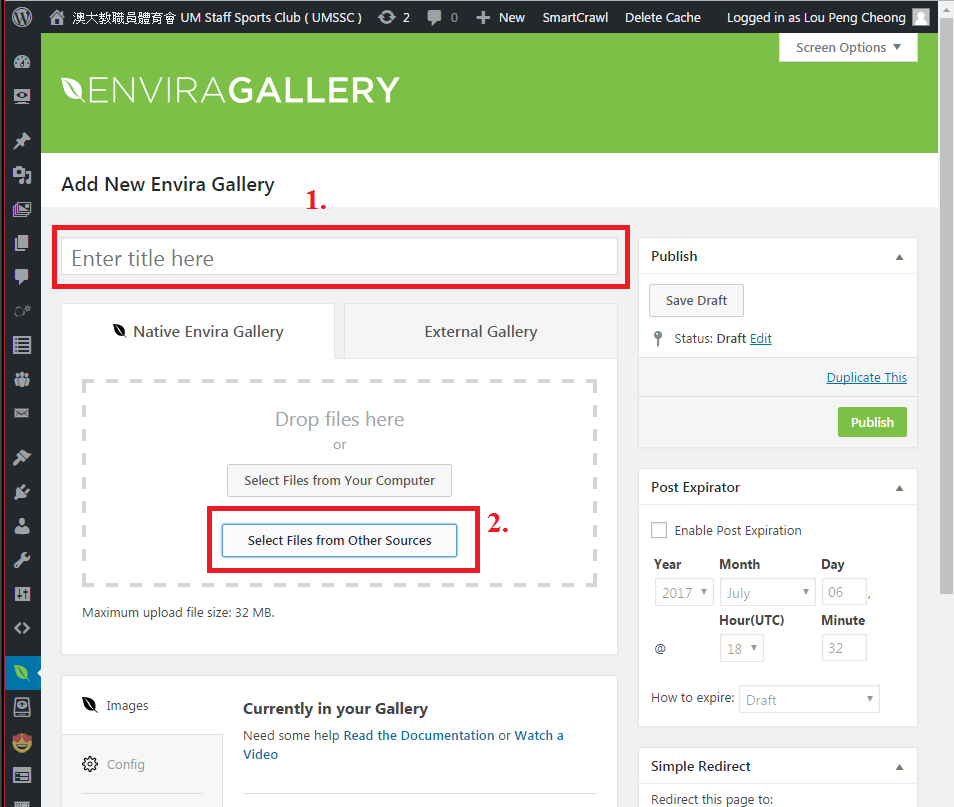Open the dim gears sidebar icon
954x807 pixels.
(x=22, y=312)
